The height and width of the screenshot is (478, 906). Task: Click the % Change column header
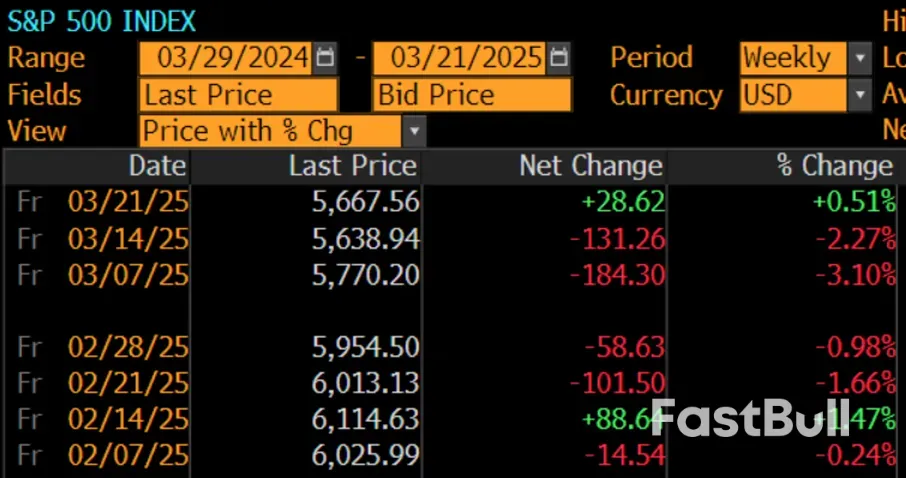(834, 166)
